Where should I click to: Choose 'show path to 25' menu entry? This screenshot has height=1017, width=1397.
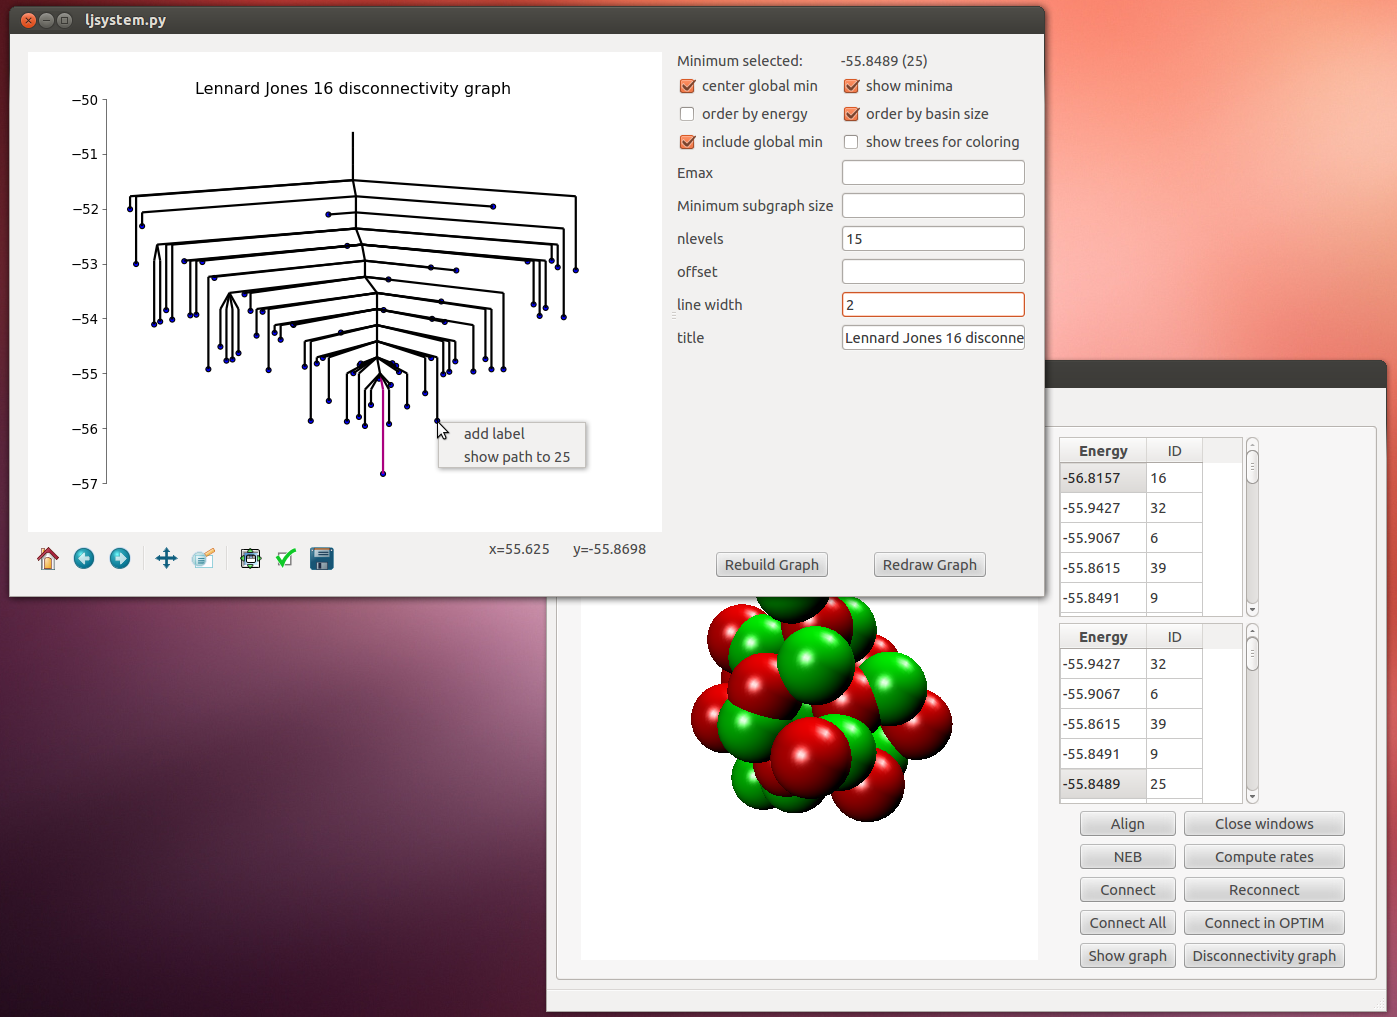click(516, 457)
